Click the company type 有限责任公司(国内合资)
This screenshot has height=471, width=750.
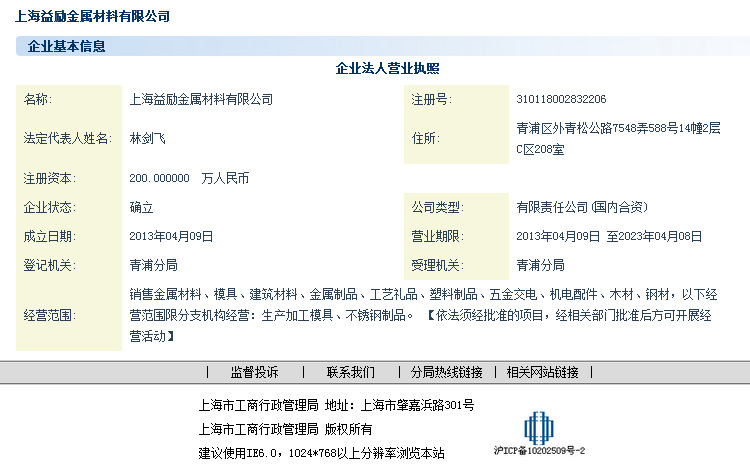pyautogui.click(x=582, y=207)
